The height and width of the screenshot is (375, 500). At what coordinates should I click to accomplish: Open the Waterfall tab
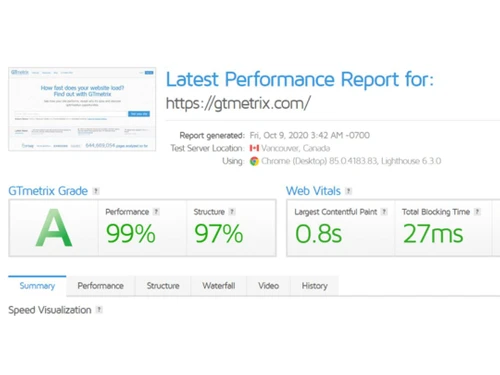[x=219, y=286]
